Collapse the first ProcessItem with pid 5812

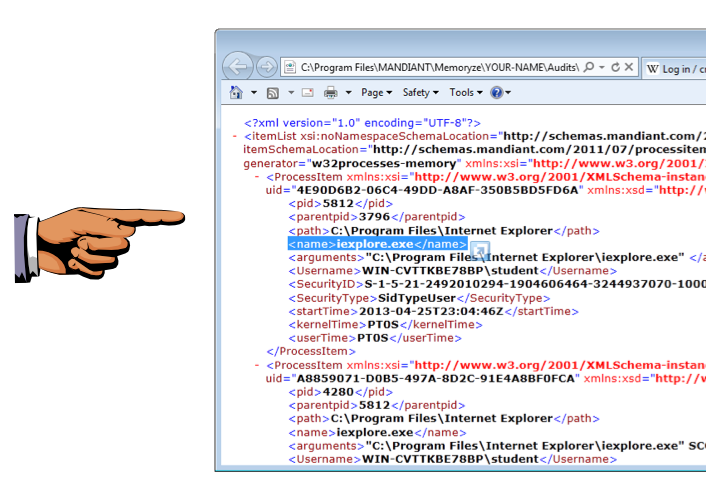click(257, 176)
